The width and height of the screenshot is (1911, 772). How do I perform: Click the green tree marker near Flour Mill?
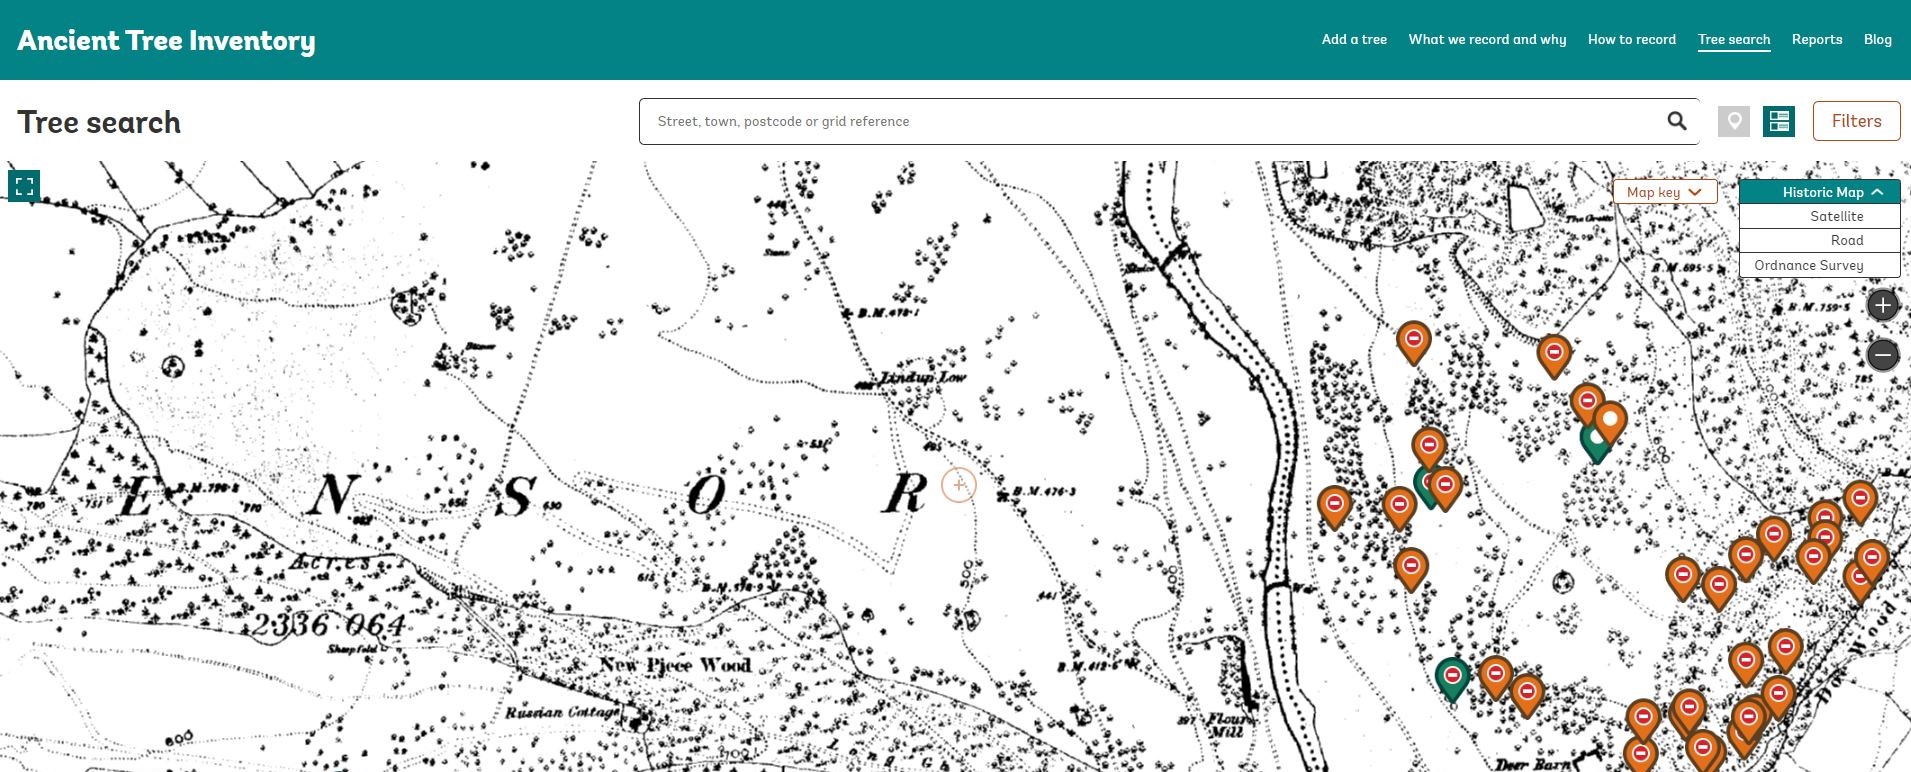pos(1452,677)
